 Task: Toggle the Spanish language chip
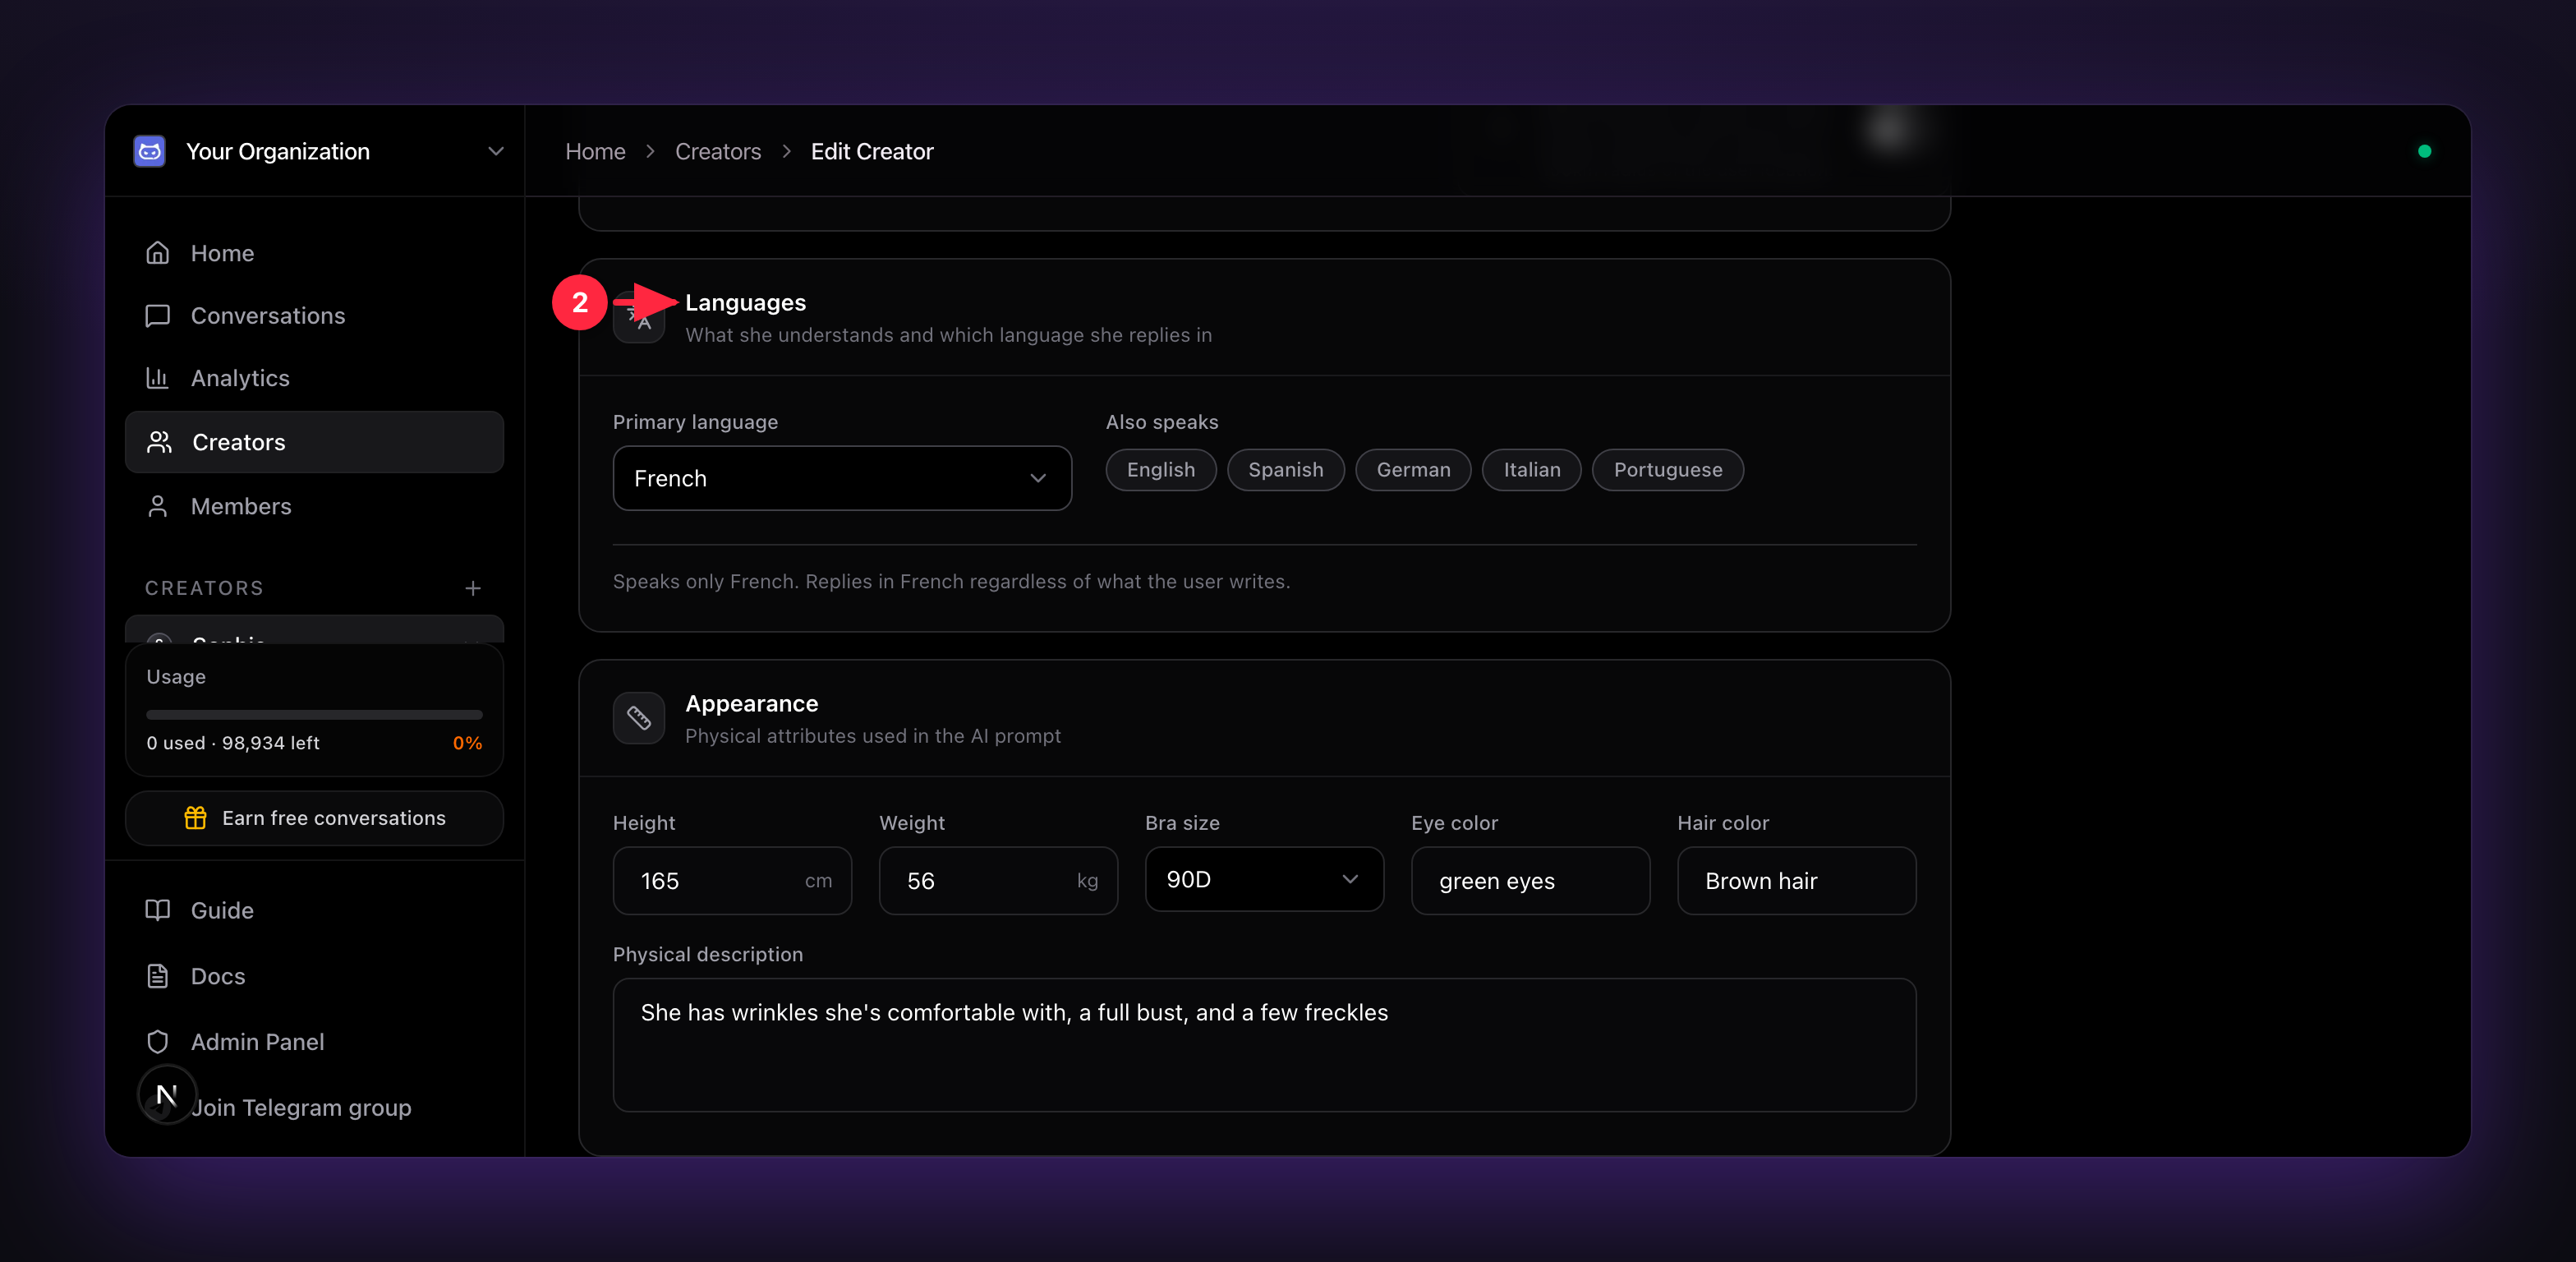pos(1286,470)
